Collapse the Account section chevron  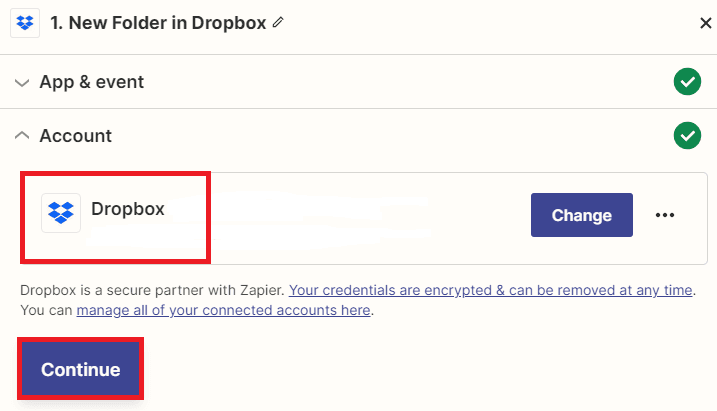22,135
